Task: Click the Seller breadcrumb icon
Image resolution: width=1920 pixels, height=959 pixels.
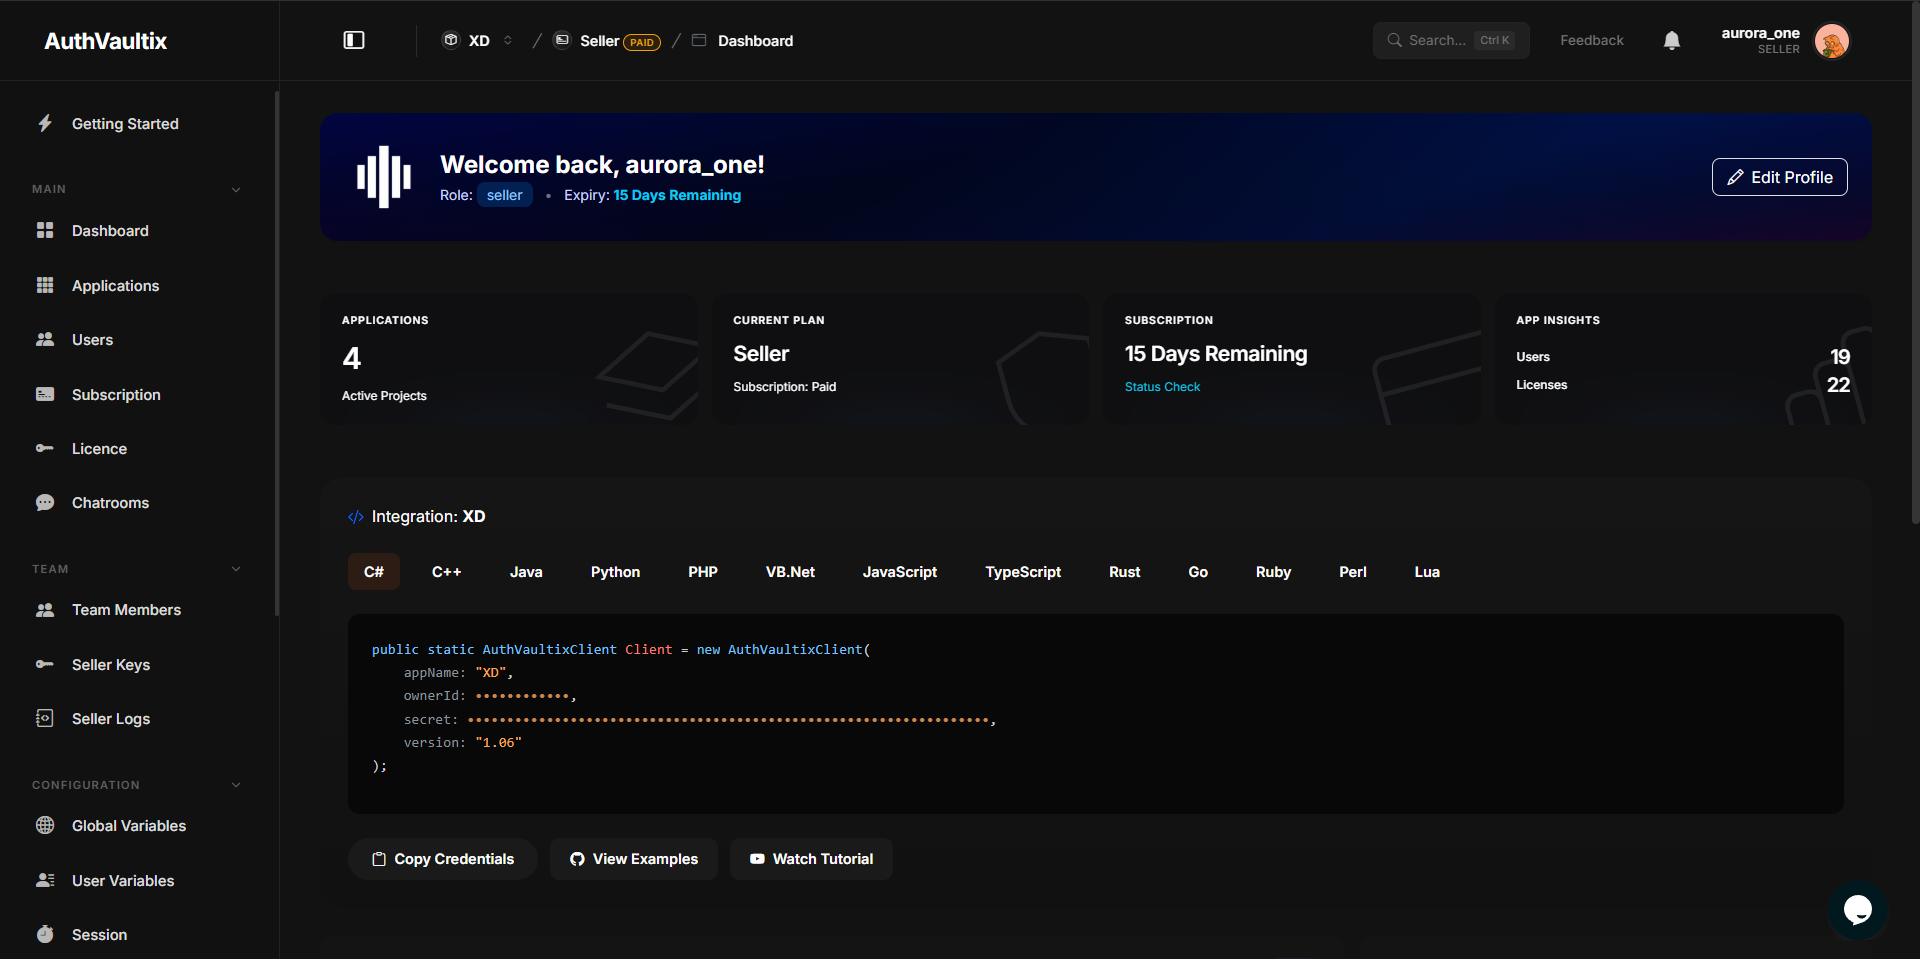Action: click(x=562, y=40)
